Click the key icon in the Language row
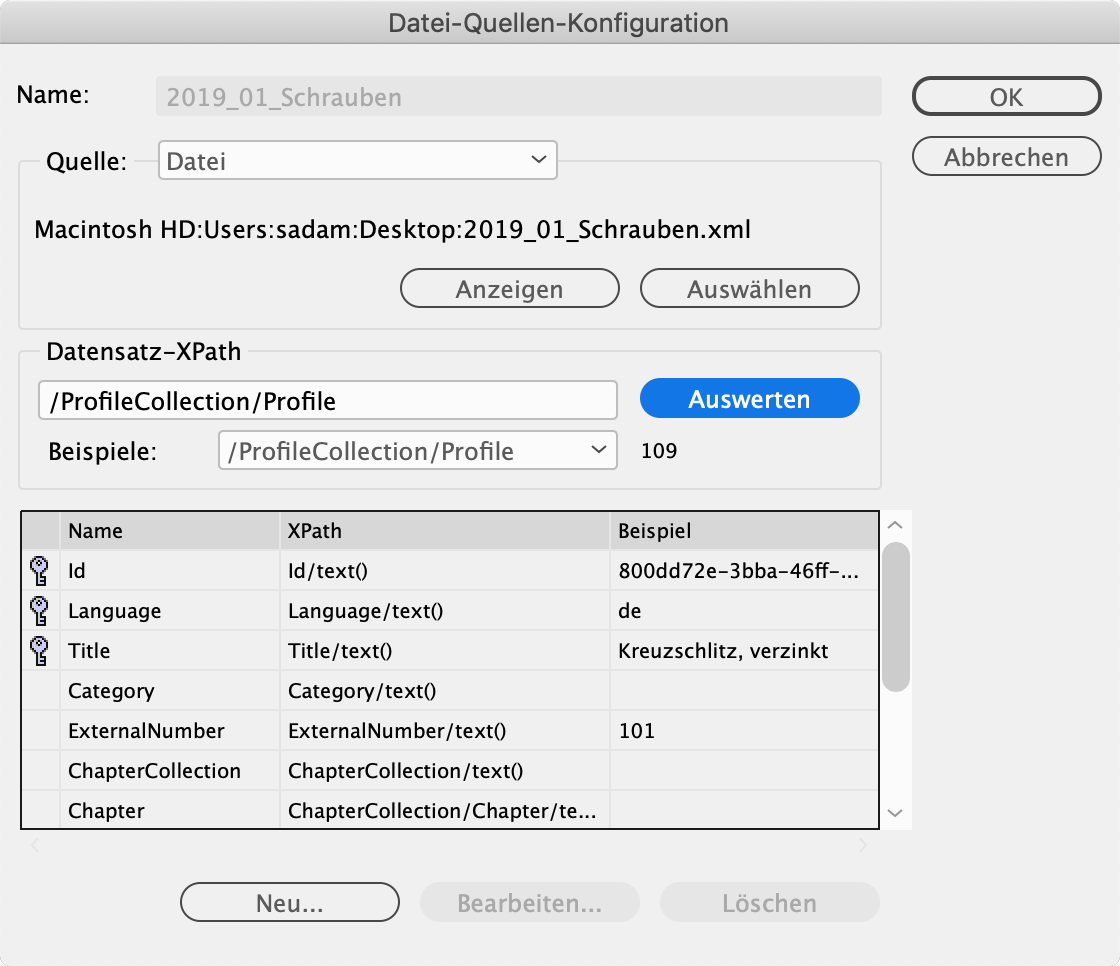The height and width of the screenshot is (966, 1120). (x=40, y=611)
